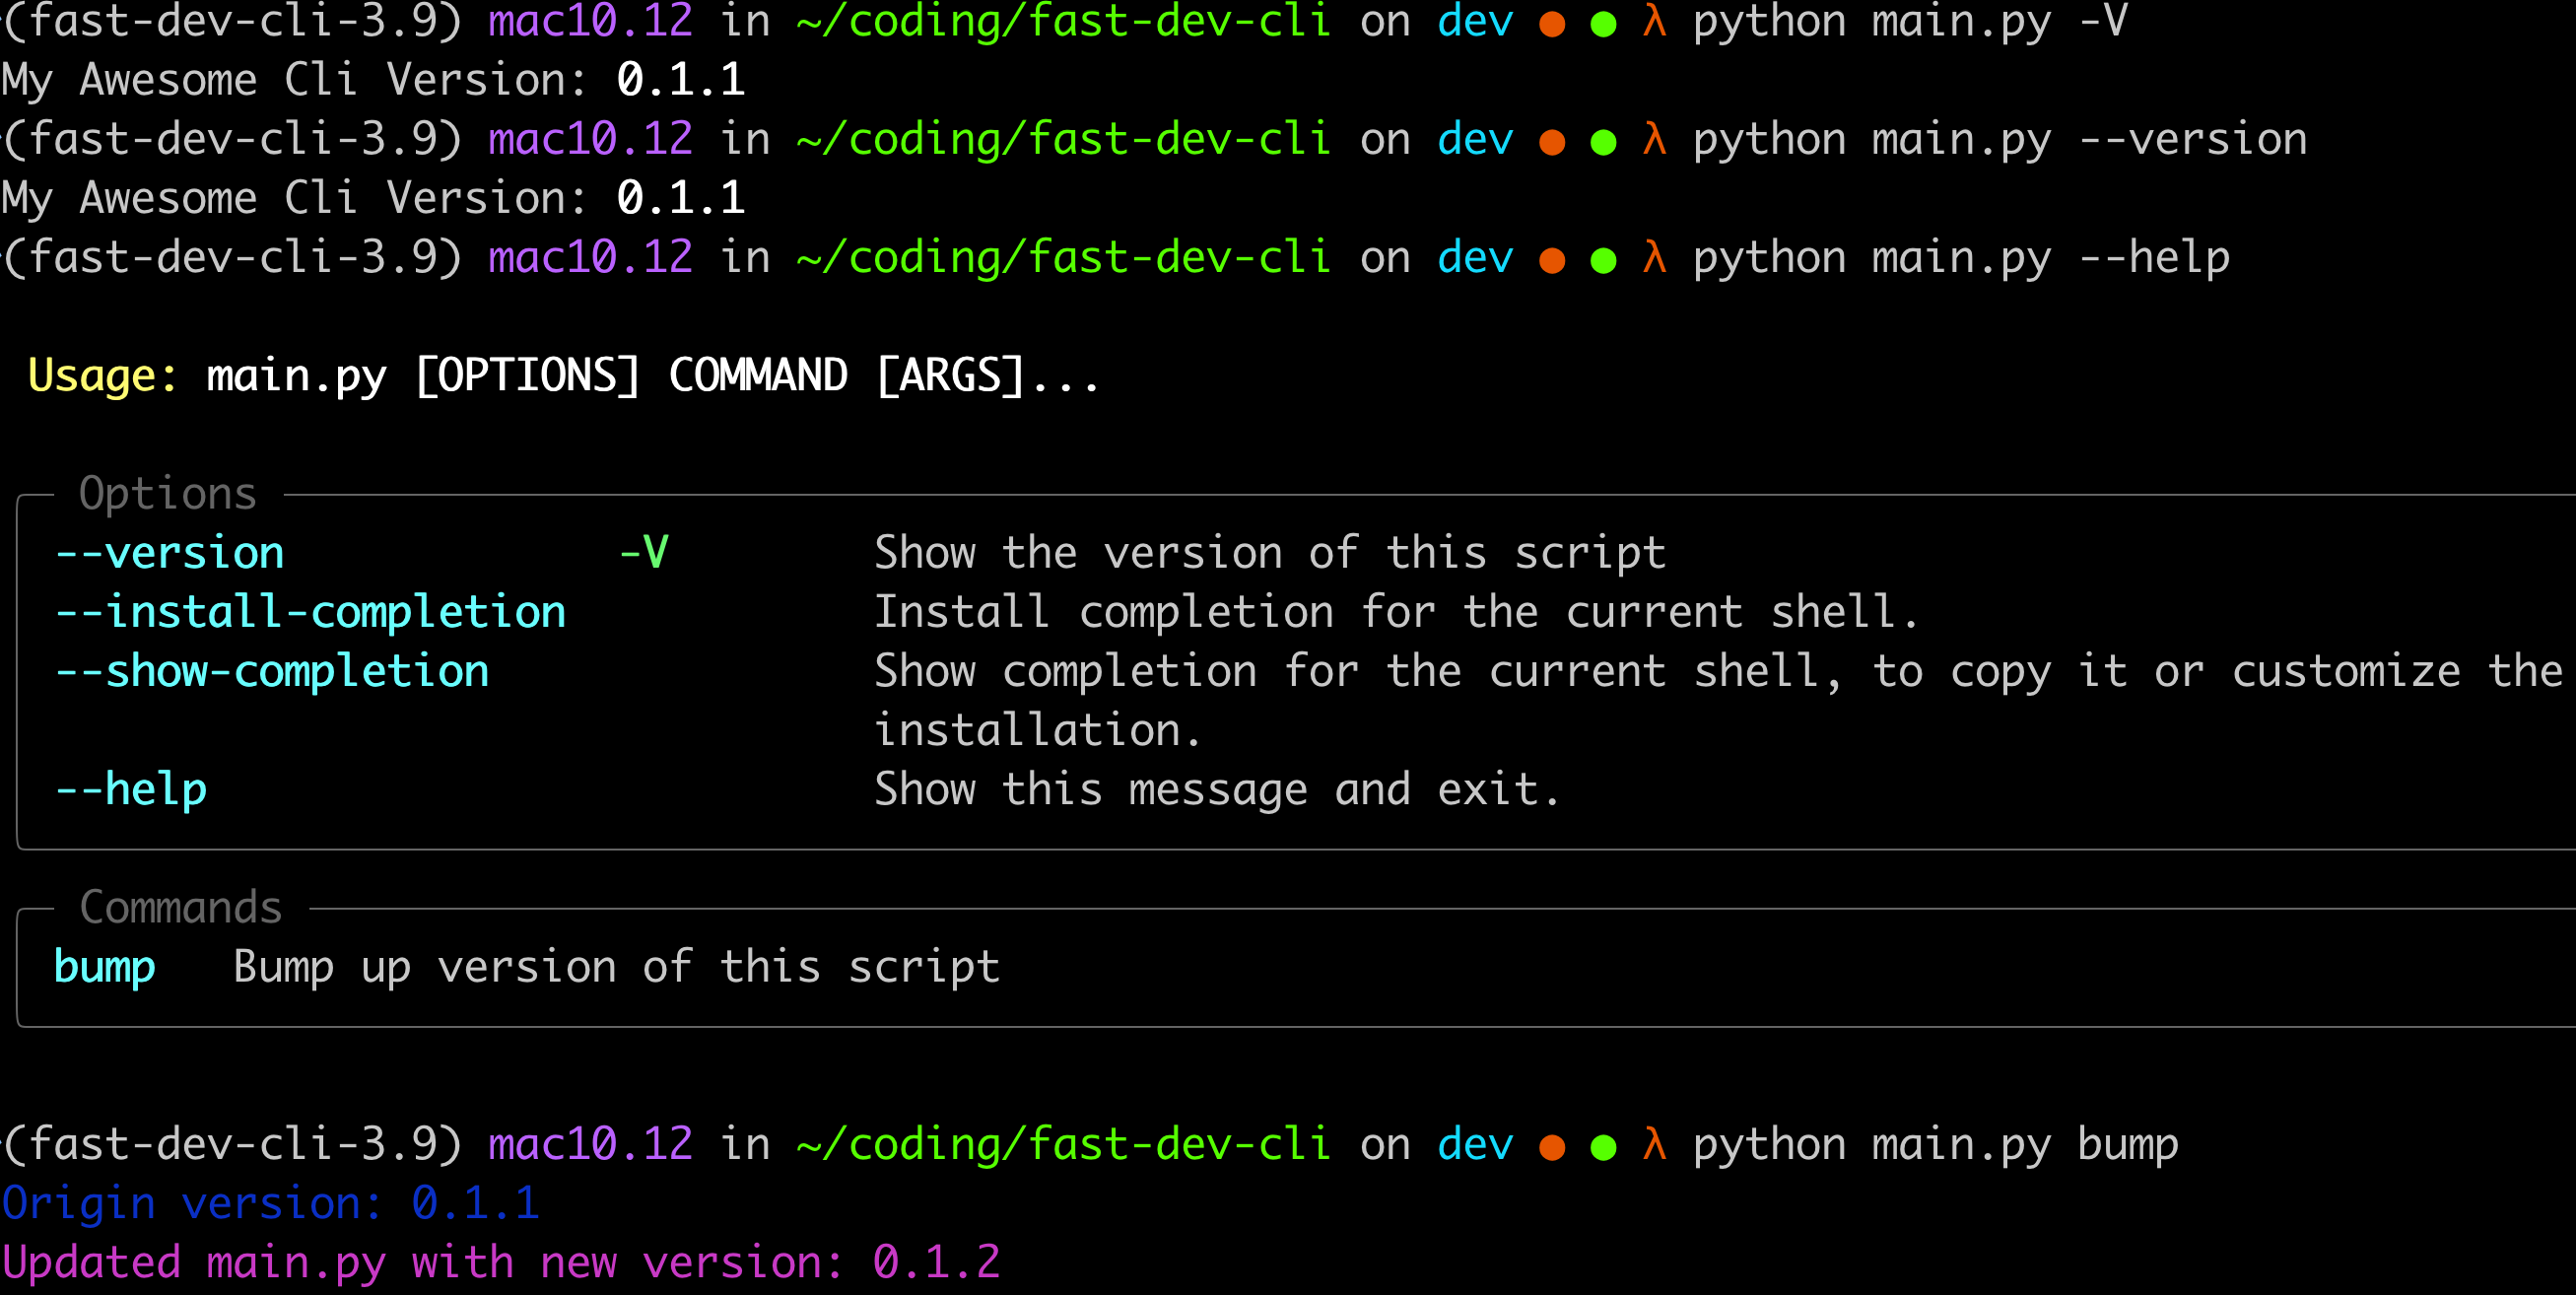Click the orange dot on the first prompt line

(1551, 24)
